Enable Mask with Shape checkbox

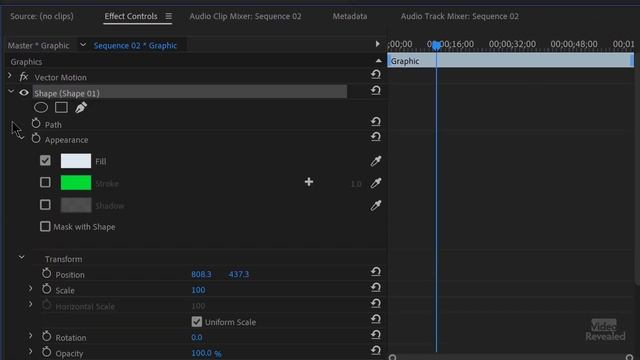point(45,226)
